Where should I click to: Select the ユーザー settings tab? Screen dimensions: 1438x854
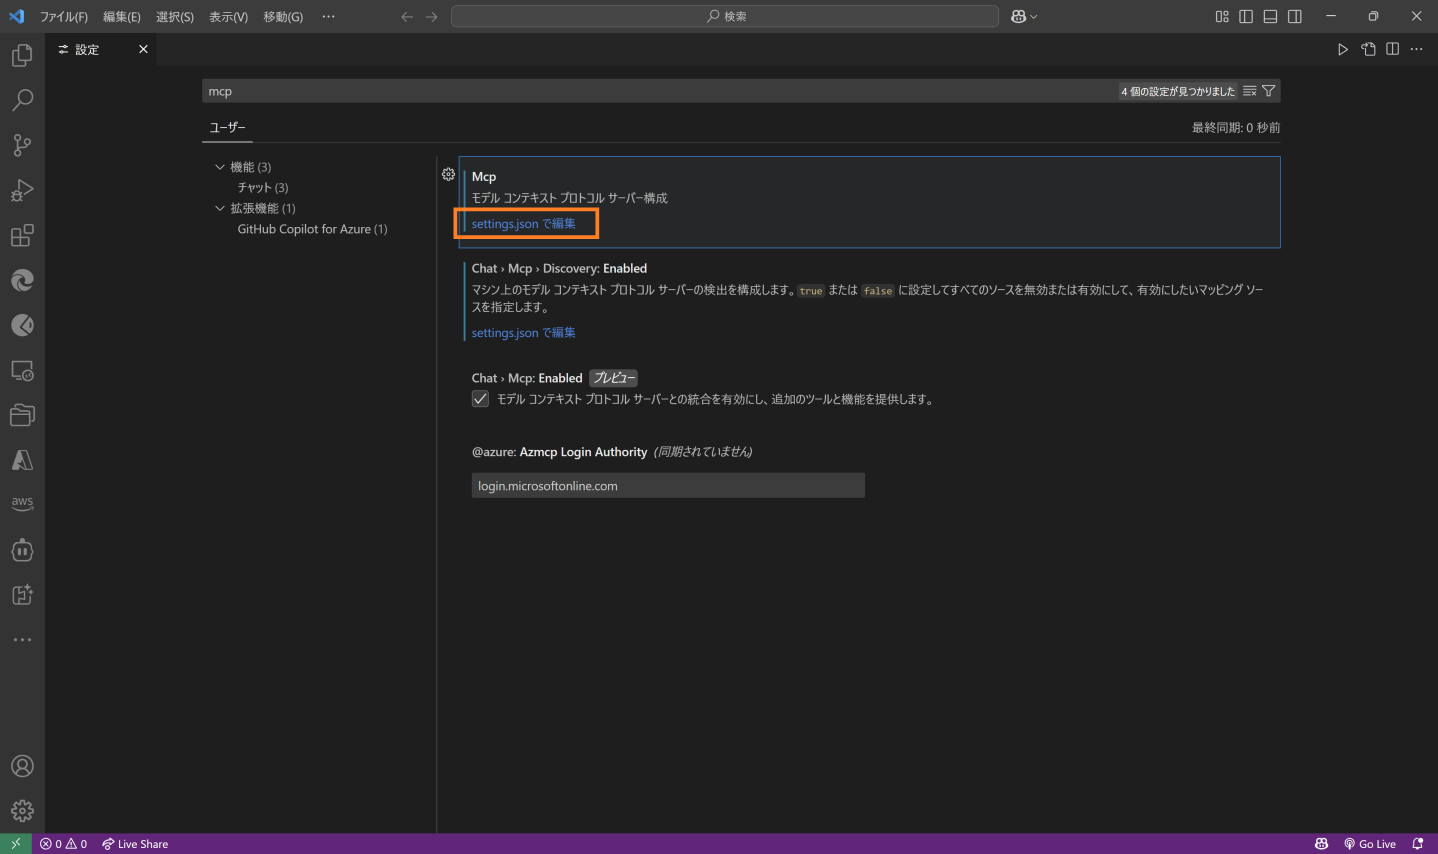click(227, 127)
